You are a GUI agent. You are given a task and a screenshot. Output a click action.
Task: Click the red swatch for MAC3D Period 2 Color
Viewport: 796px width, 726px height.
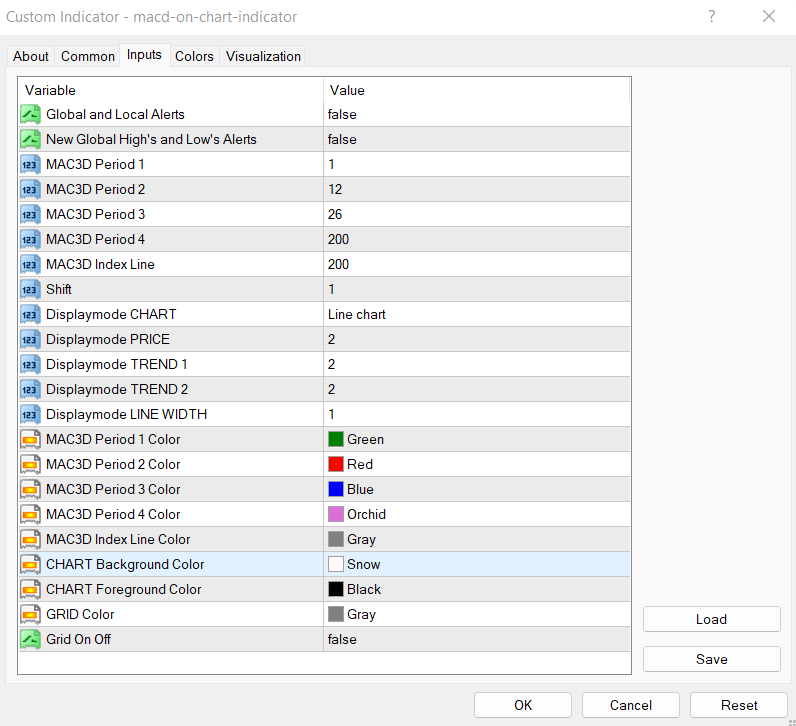[x=336, y=464]
